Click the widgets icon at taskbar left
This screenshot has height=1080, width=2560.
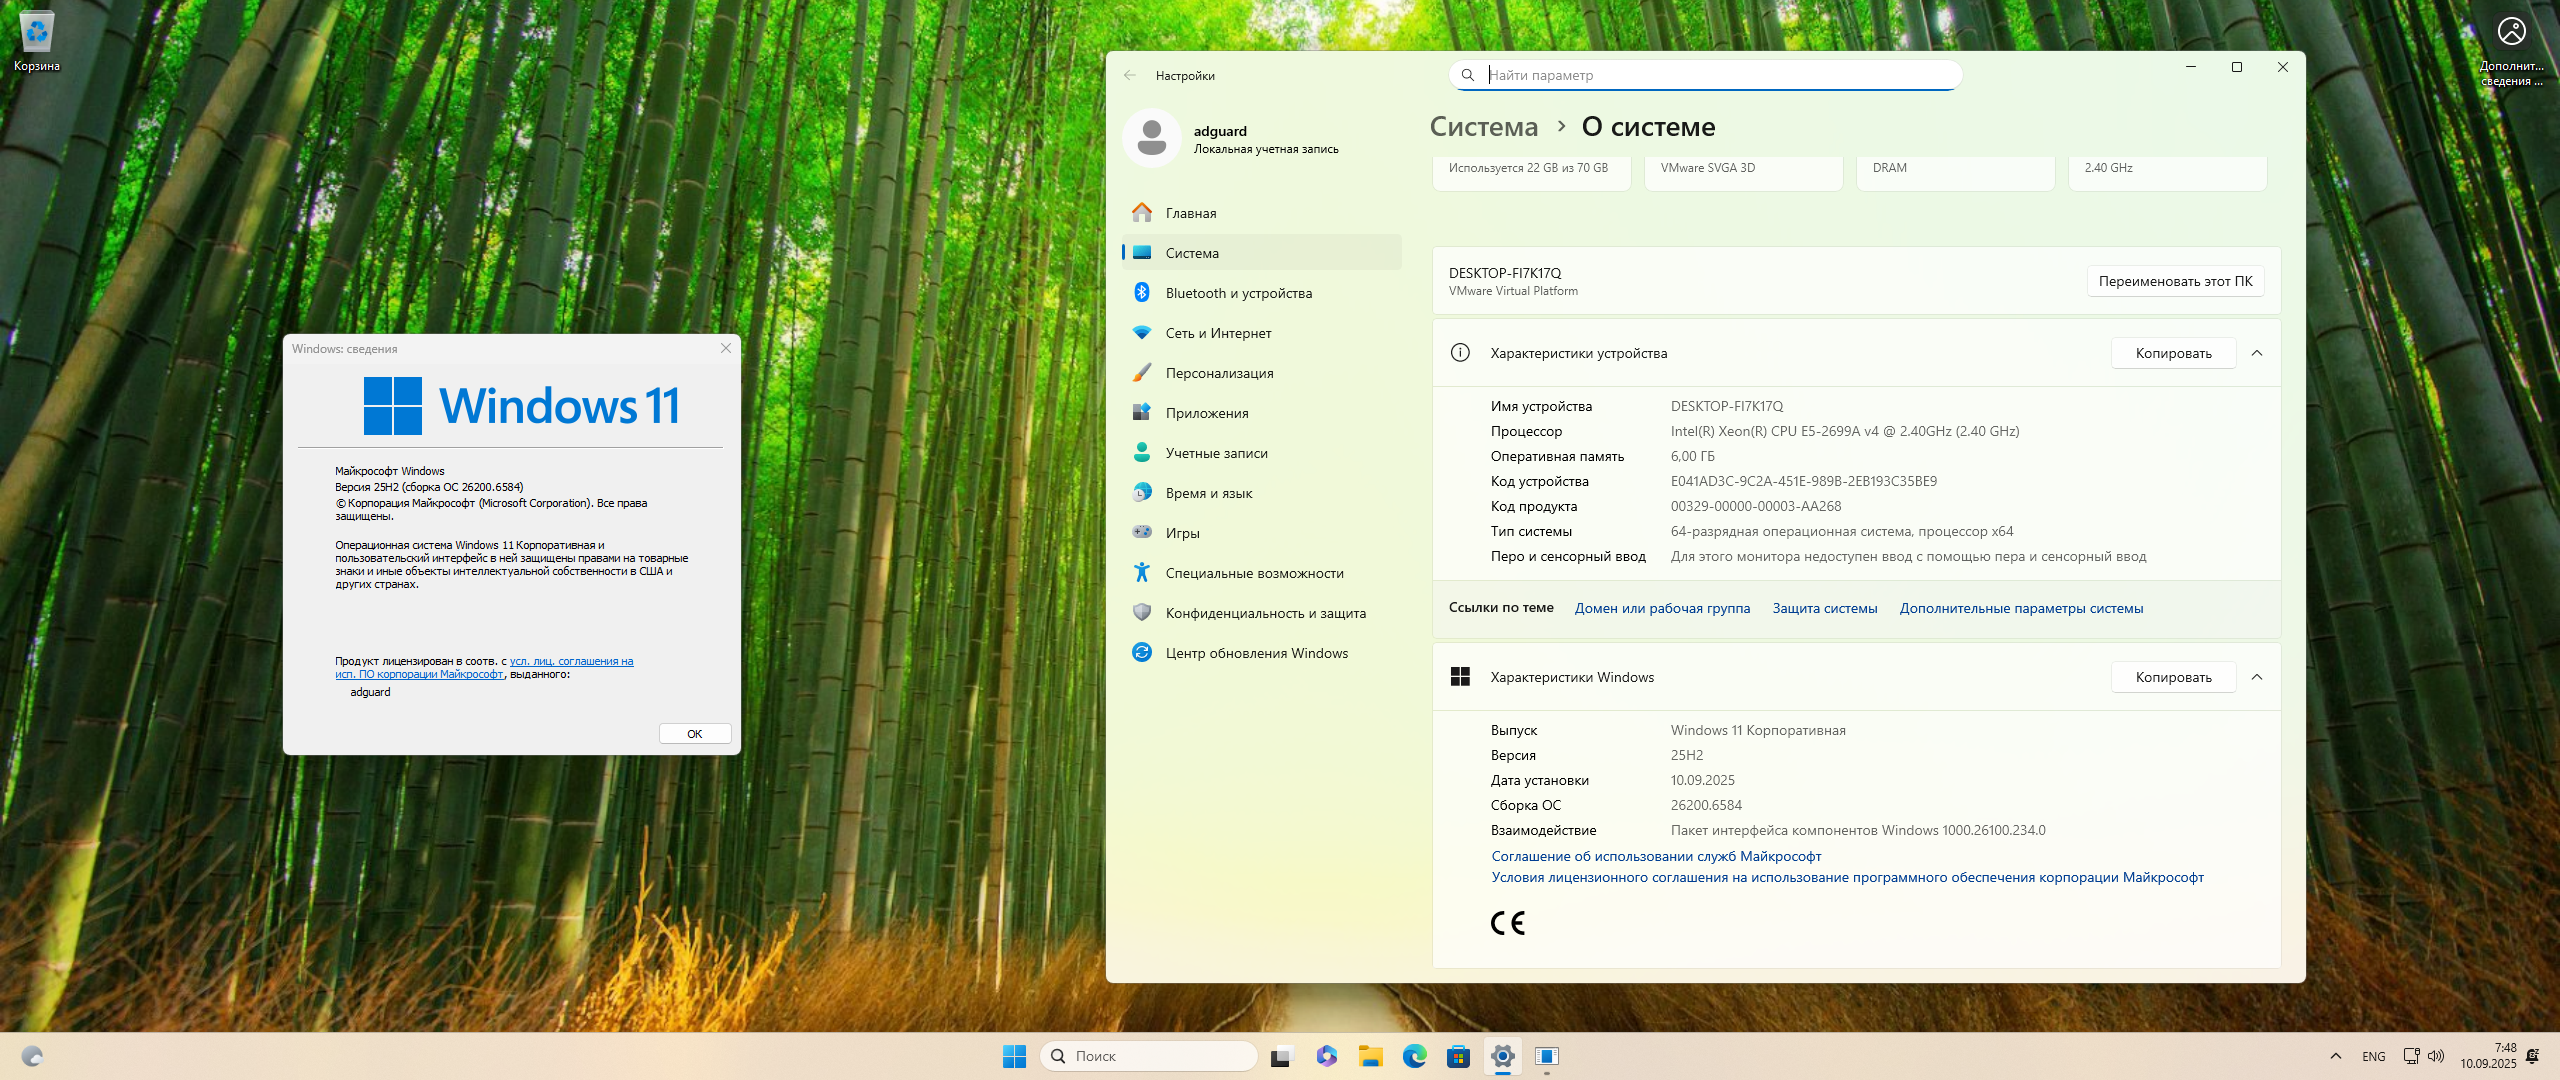32,1056
